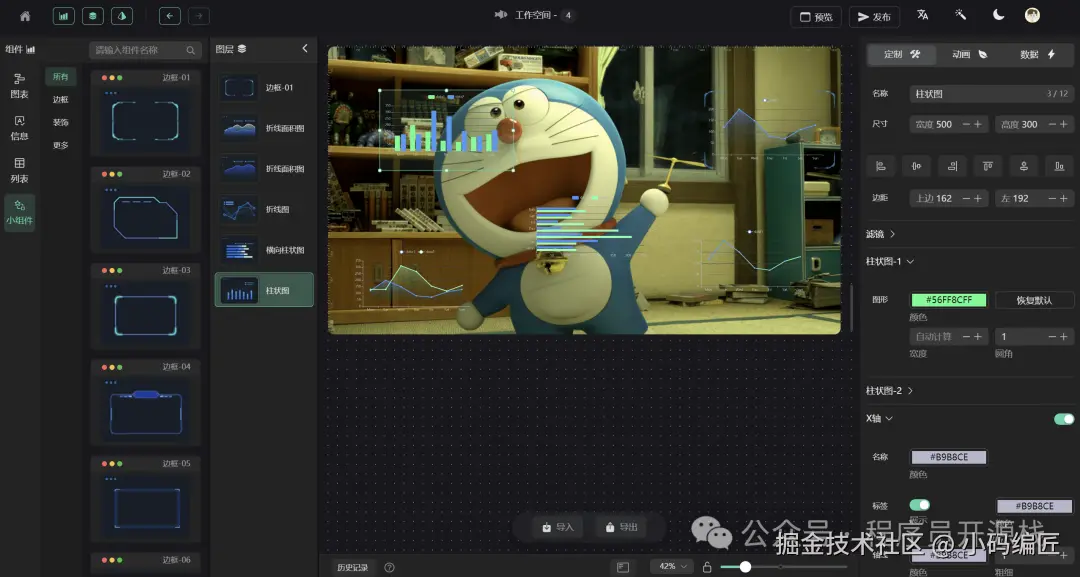Screen dimensions: 1080x577
Task: Click the search magnifier in component search box
Action: pos(190,50)
